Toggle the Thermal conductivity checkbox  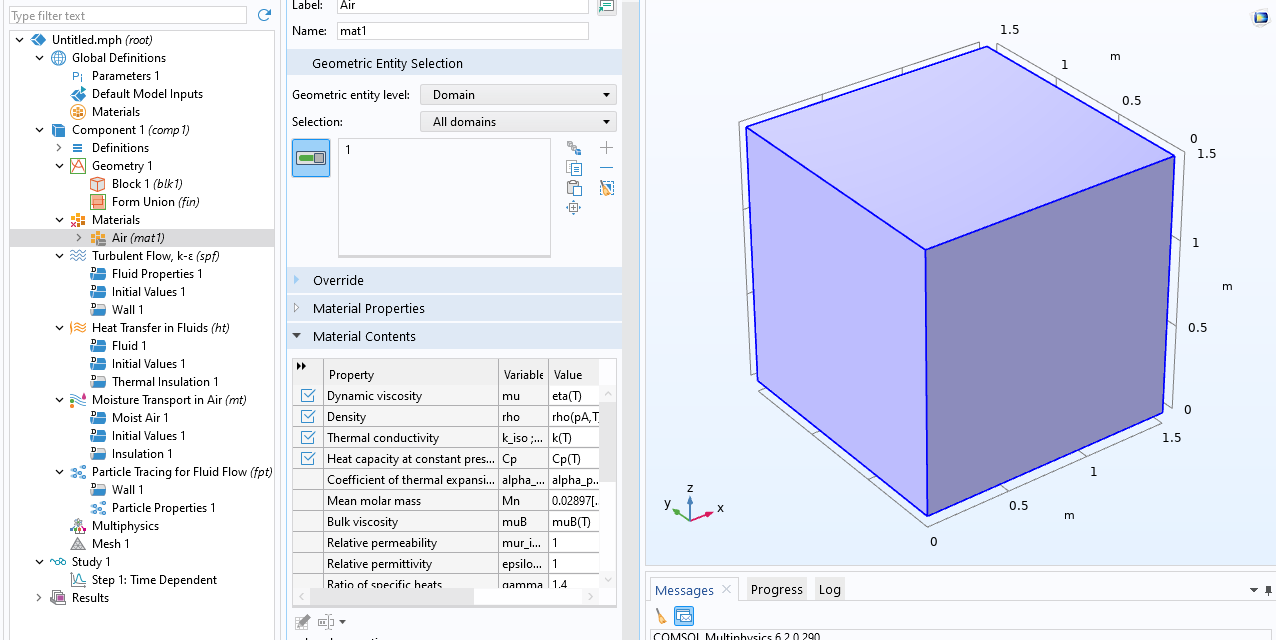[x=308, y=438]
